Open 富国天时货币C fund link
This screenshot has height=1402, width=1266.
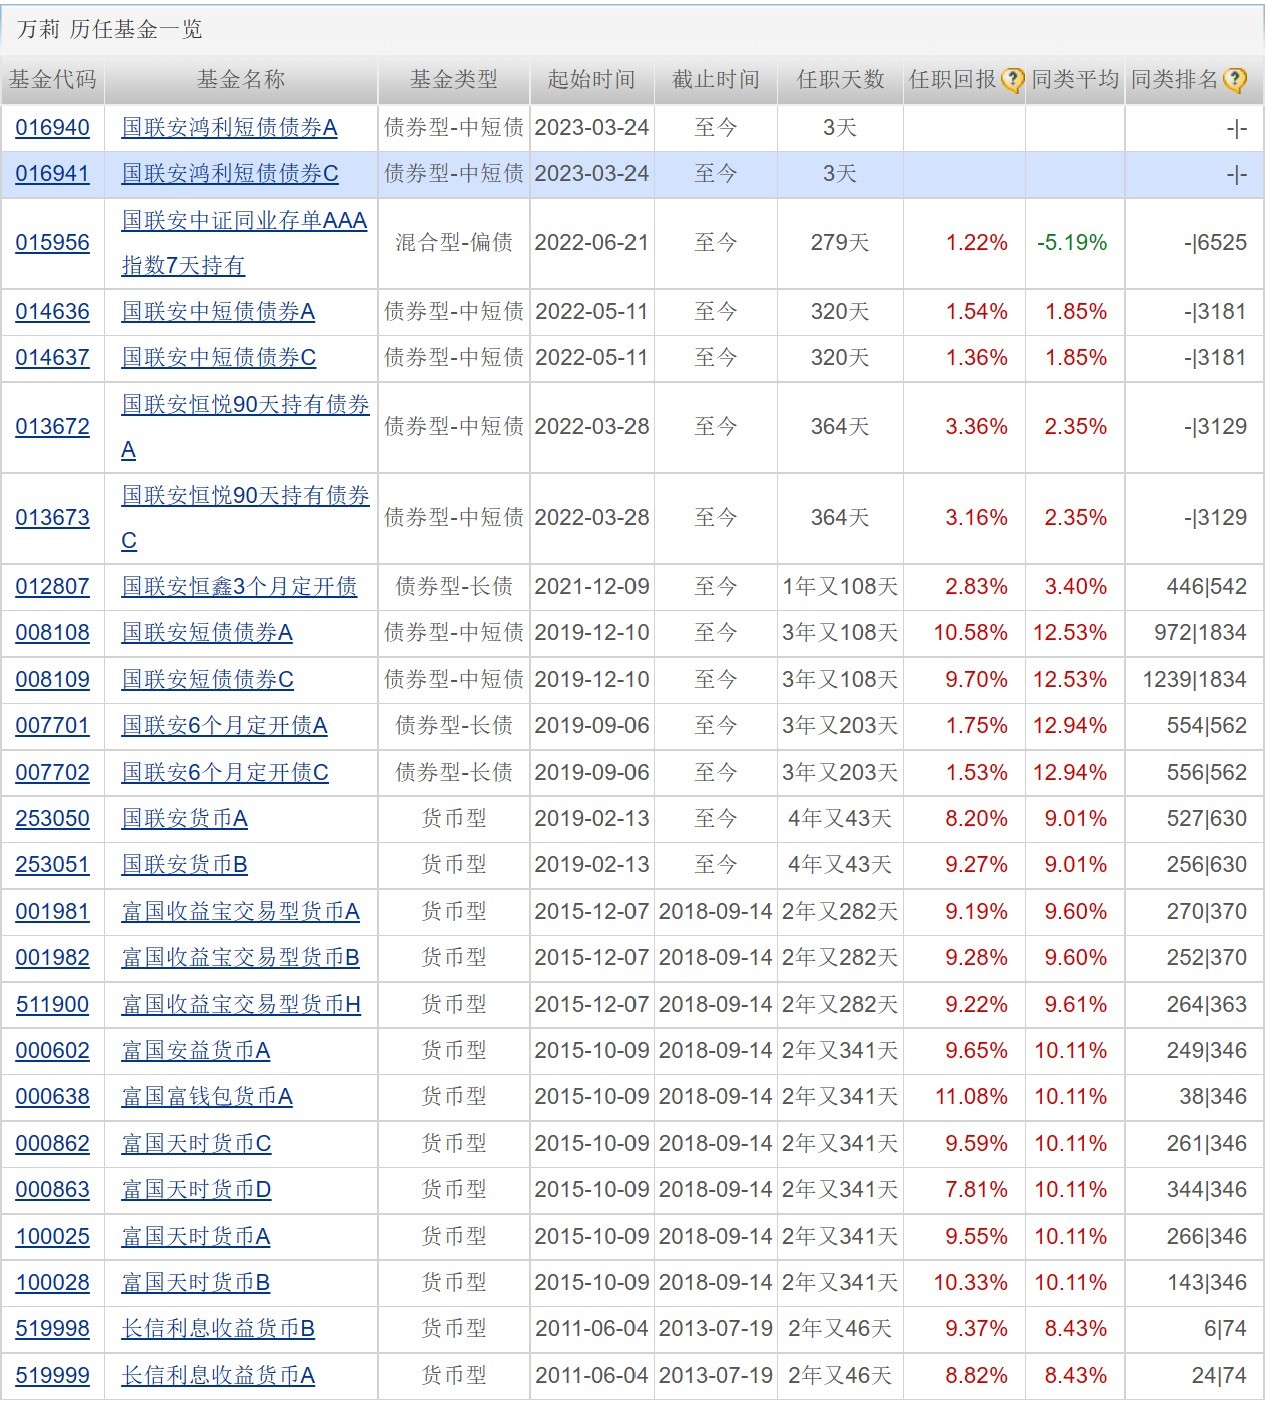pyautogui.click(x=196, y=1144)
